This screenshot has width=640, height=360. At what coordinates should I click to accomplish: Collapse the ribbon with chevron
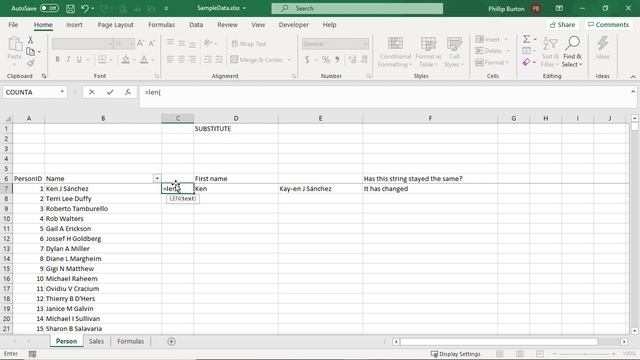pyautogui.click(x=633, y=76)
